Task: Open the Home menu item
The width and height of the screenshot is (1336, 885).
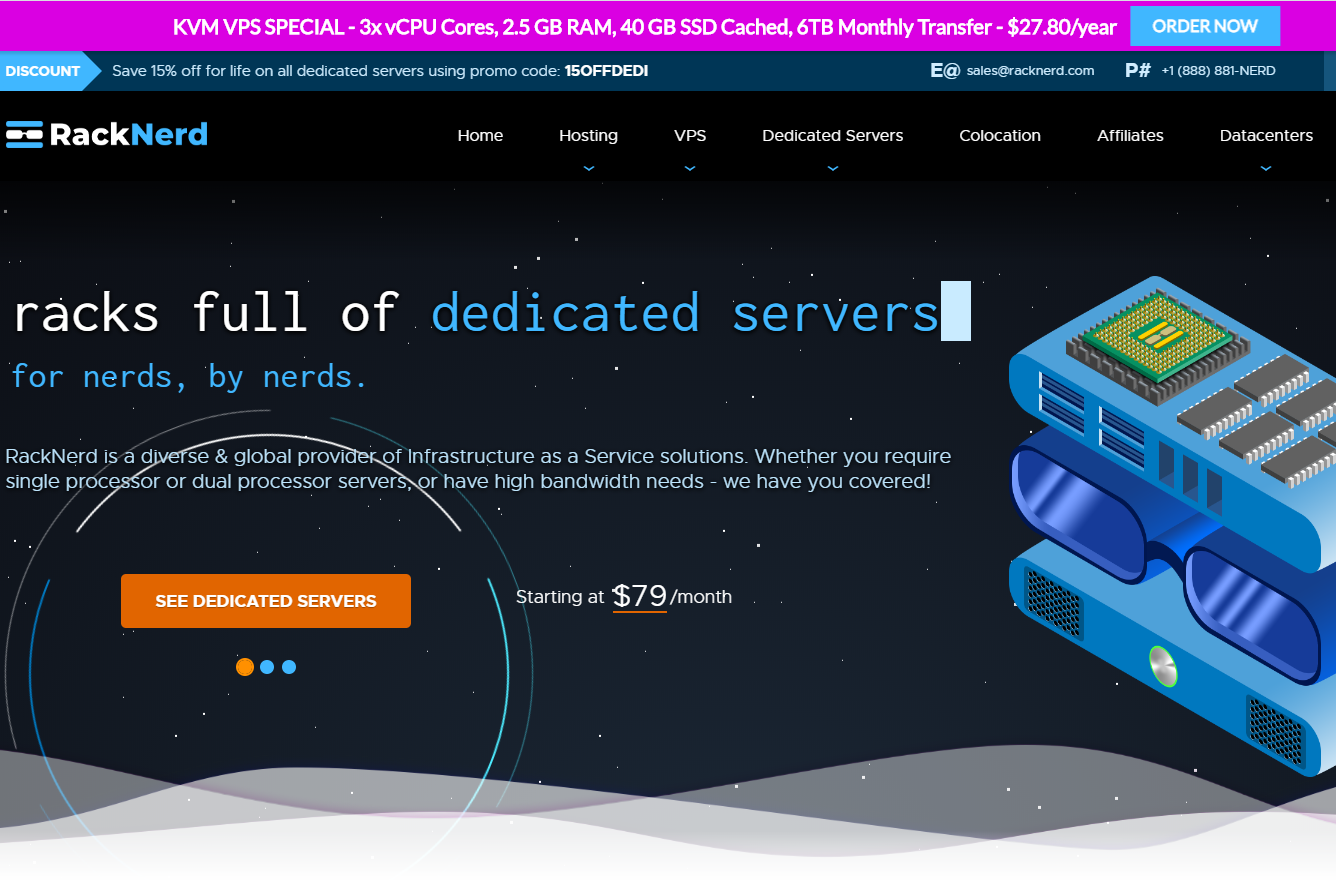Action: [480, 136]
